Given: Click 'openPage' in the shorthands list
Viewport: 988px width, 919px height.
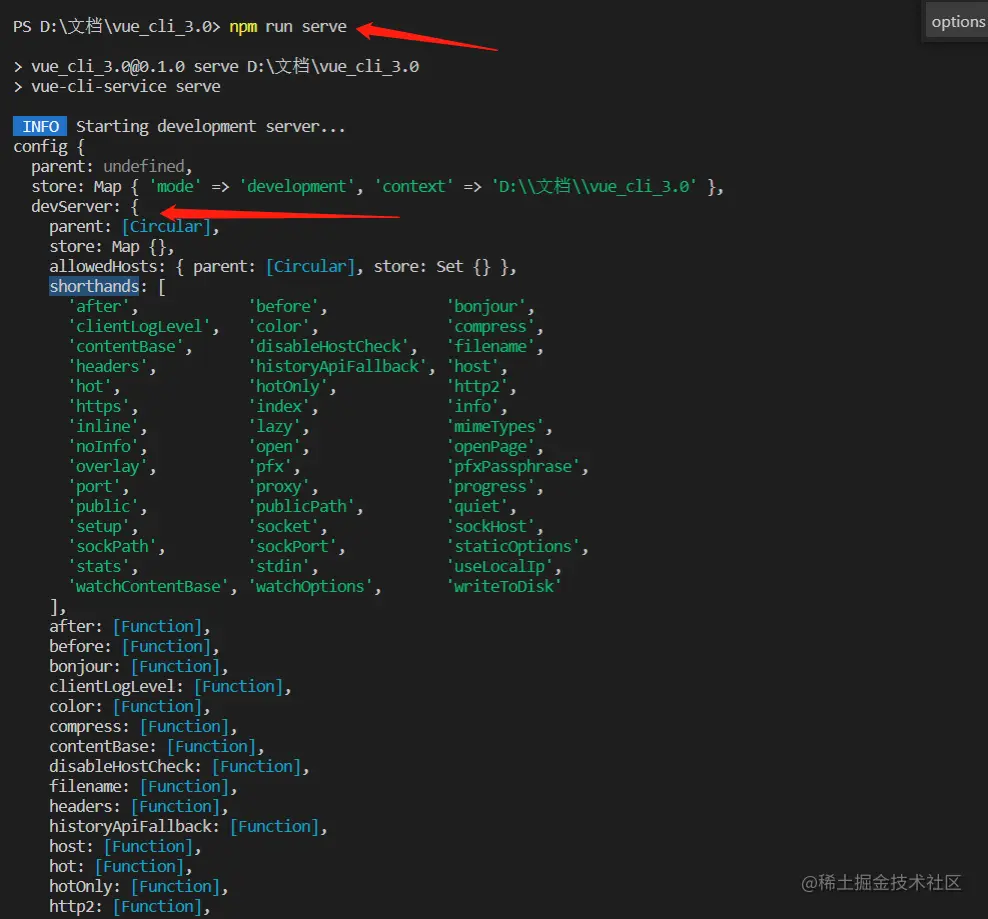Looking at the screenshot, I should tap(490, 447).
